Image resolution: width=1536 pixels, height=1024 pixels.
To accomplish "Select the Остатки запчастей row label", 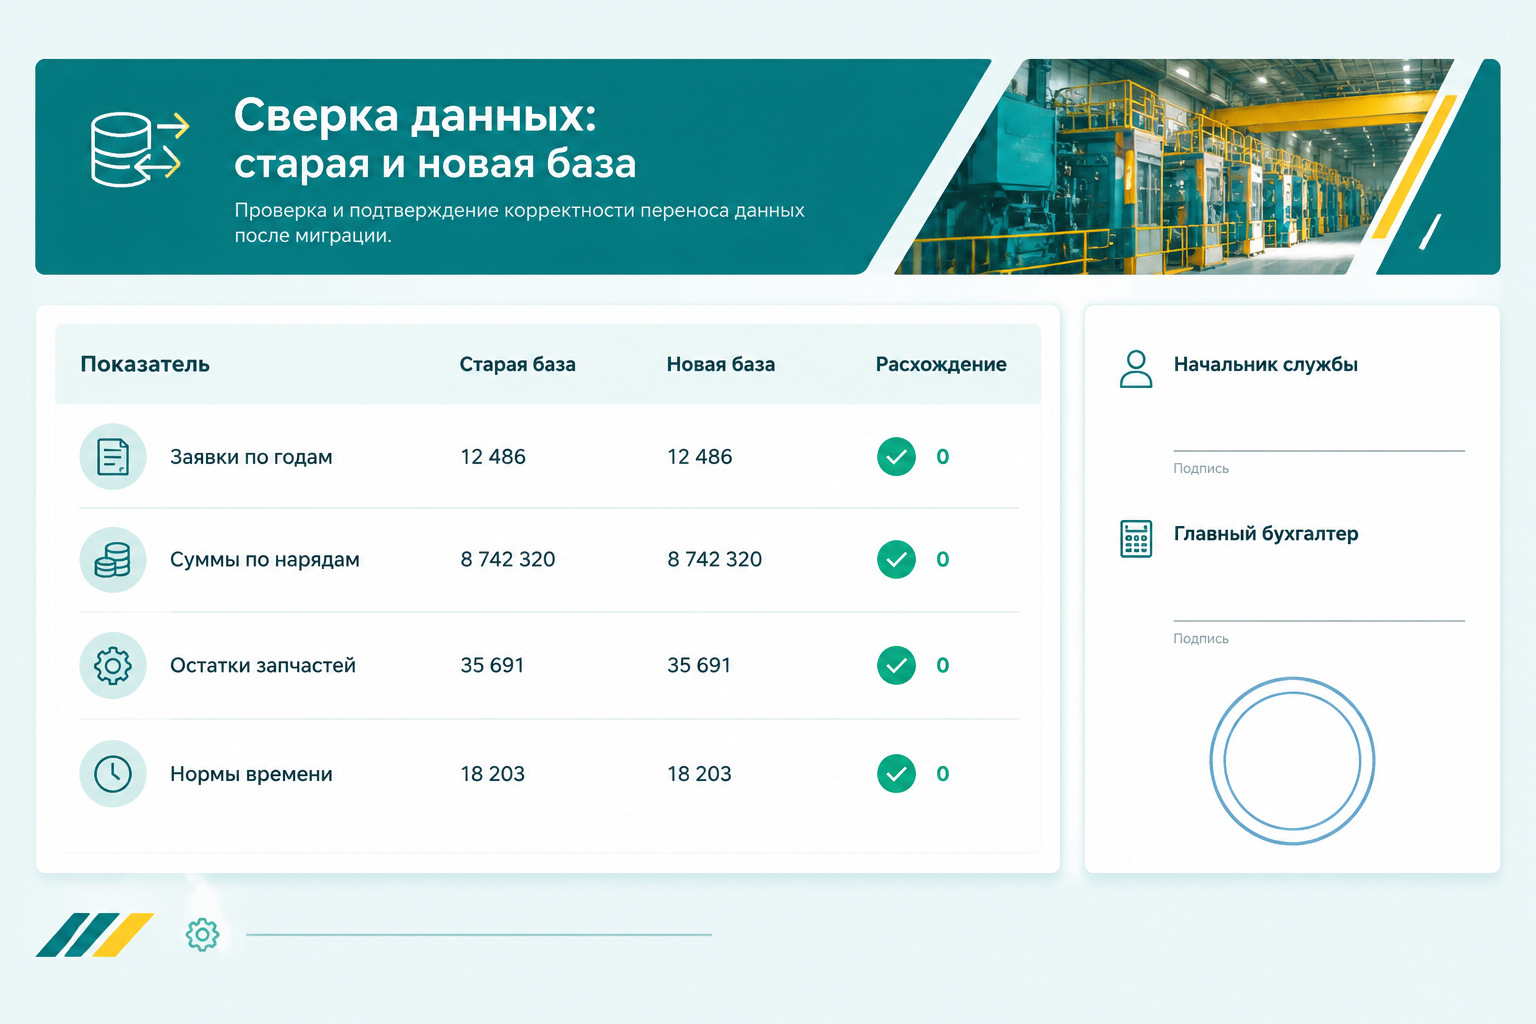I will [263, 666].
